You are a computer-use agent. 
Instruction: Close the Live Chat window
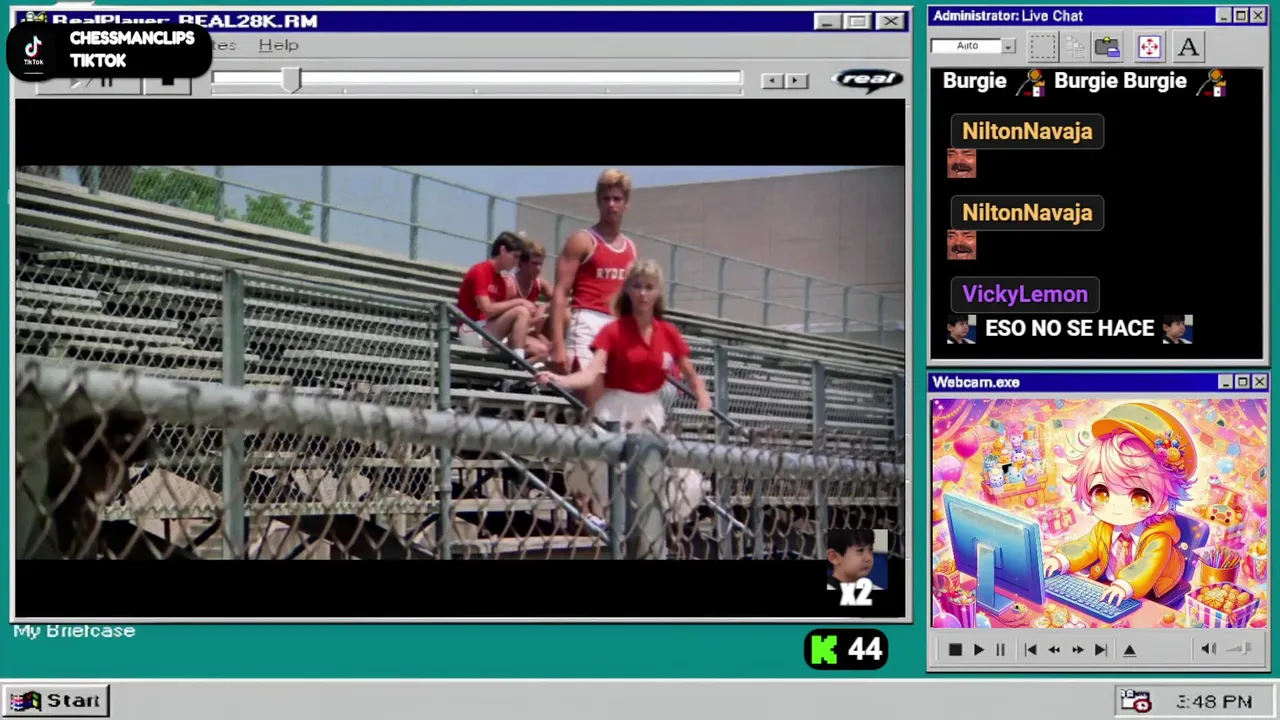[x=1258, y=16]
